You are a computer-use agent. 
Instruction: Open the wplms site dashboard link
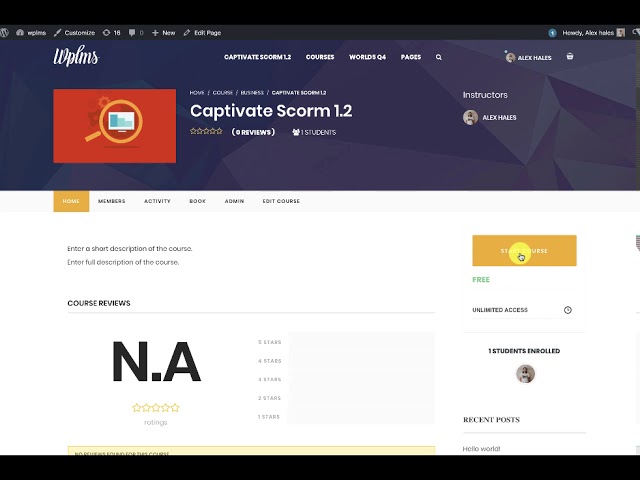pyautogui.click(x=31, y=33)
